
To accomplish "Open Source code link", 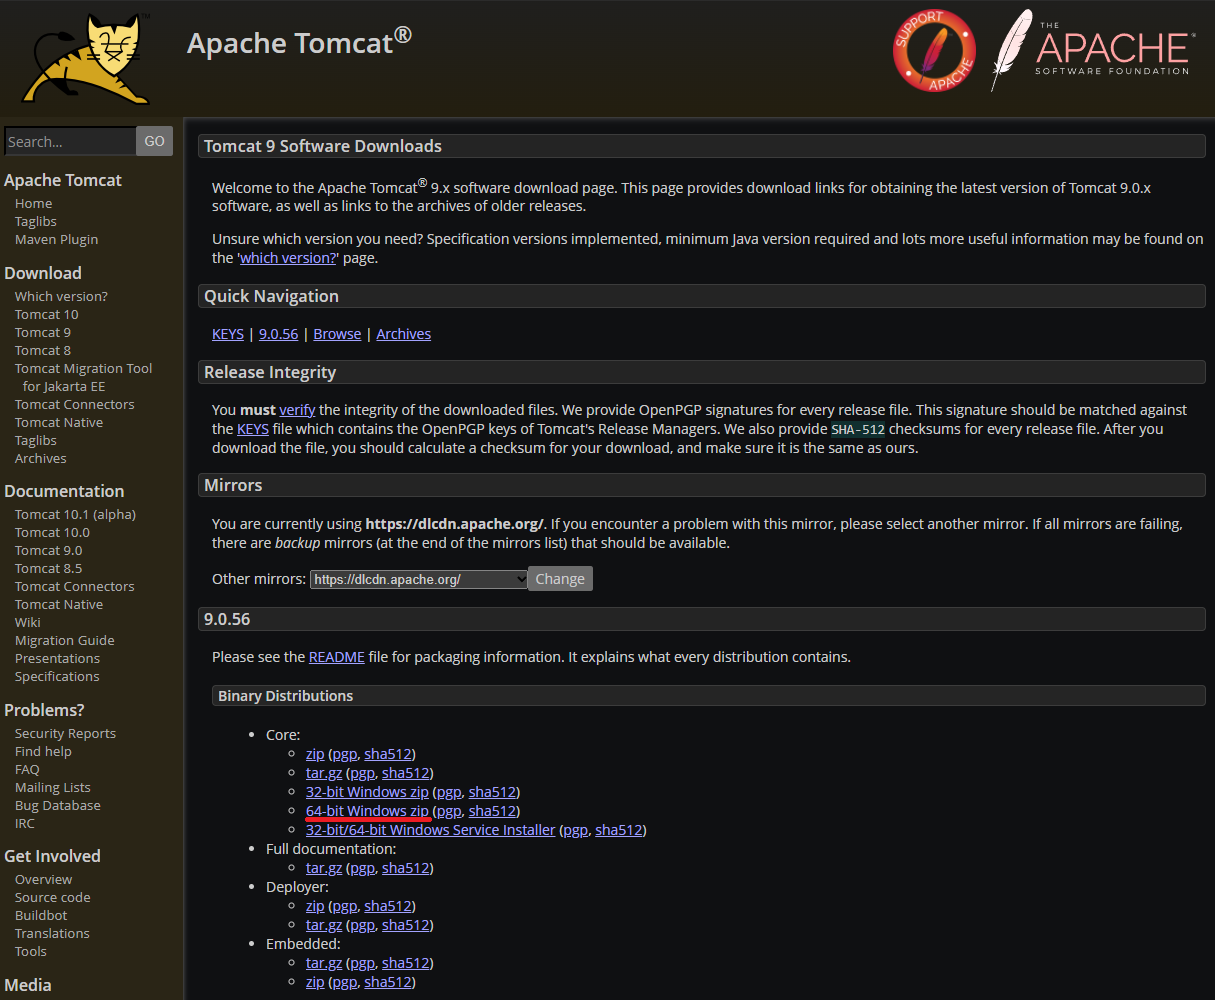I will pyautogui.click(x=53, y=897).
